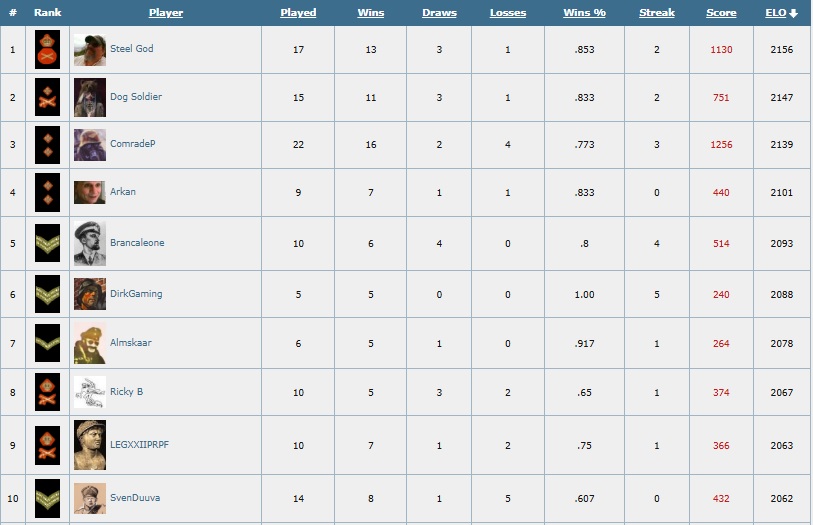This screenshot has height=525, width=813.
Task: Click the ELO sort arrow icon
Action: [794, 13]
